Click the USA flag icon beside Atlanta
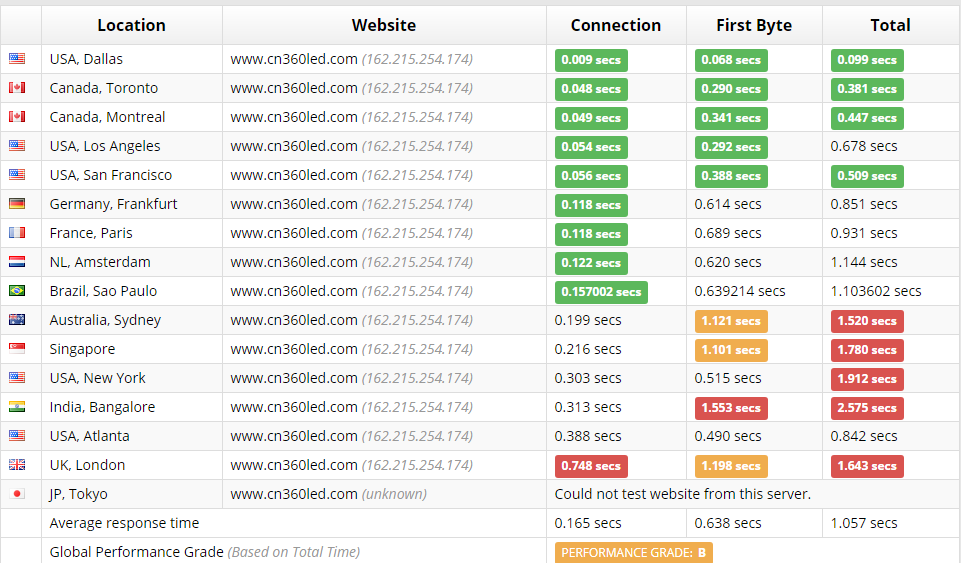Viewport: 961px width, 563px height. tap(17, 436)
